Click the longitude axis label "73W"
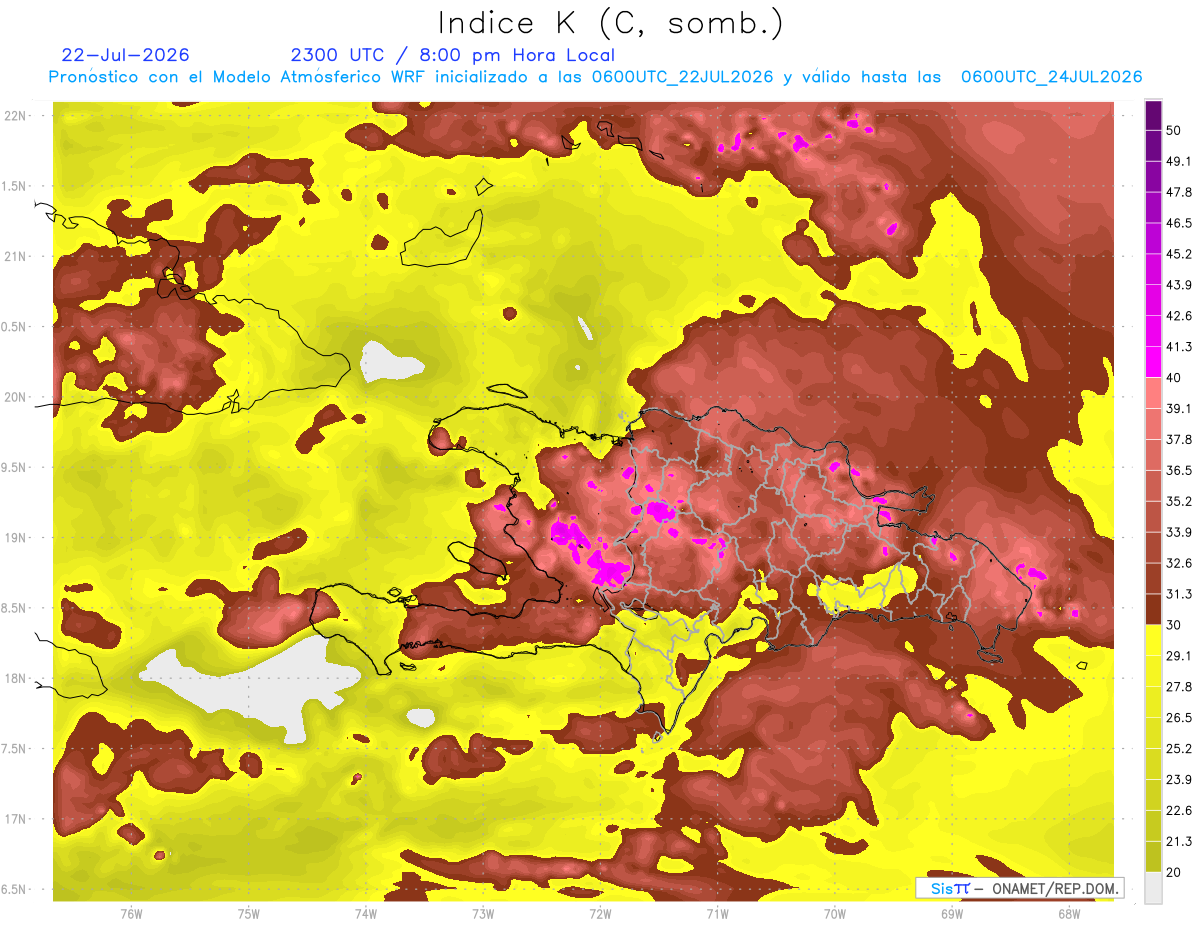The width and height of the screenshot is (1200, 927). (483, 913)
